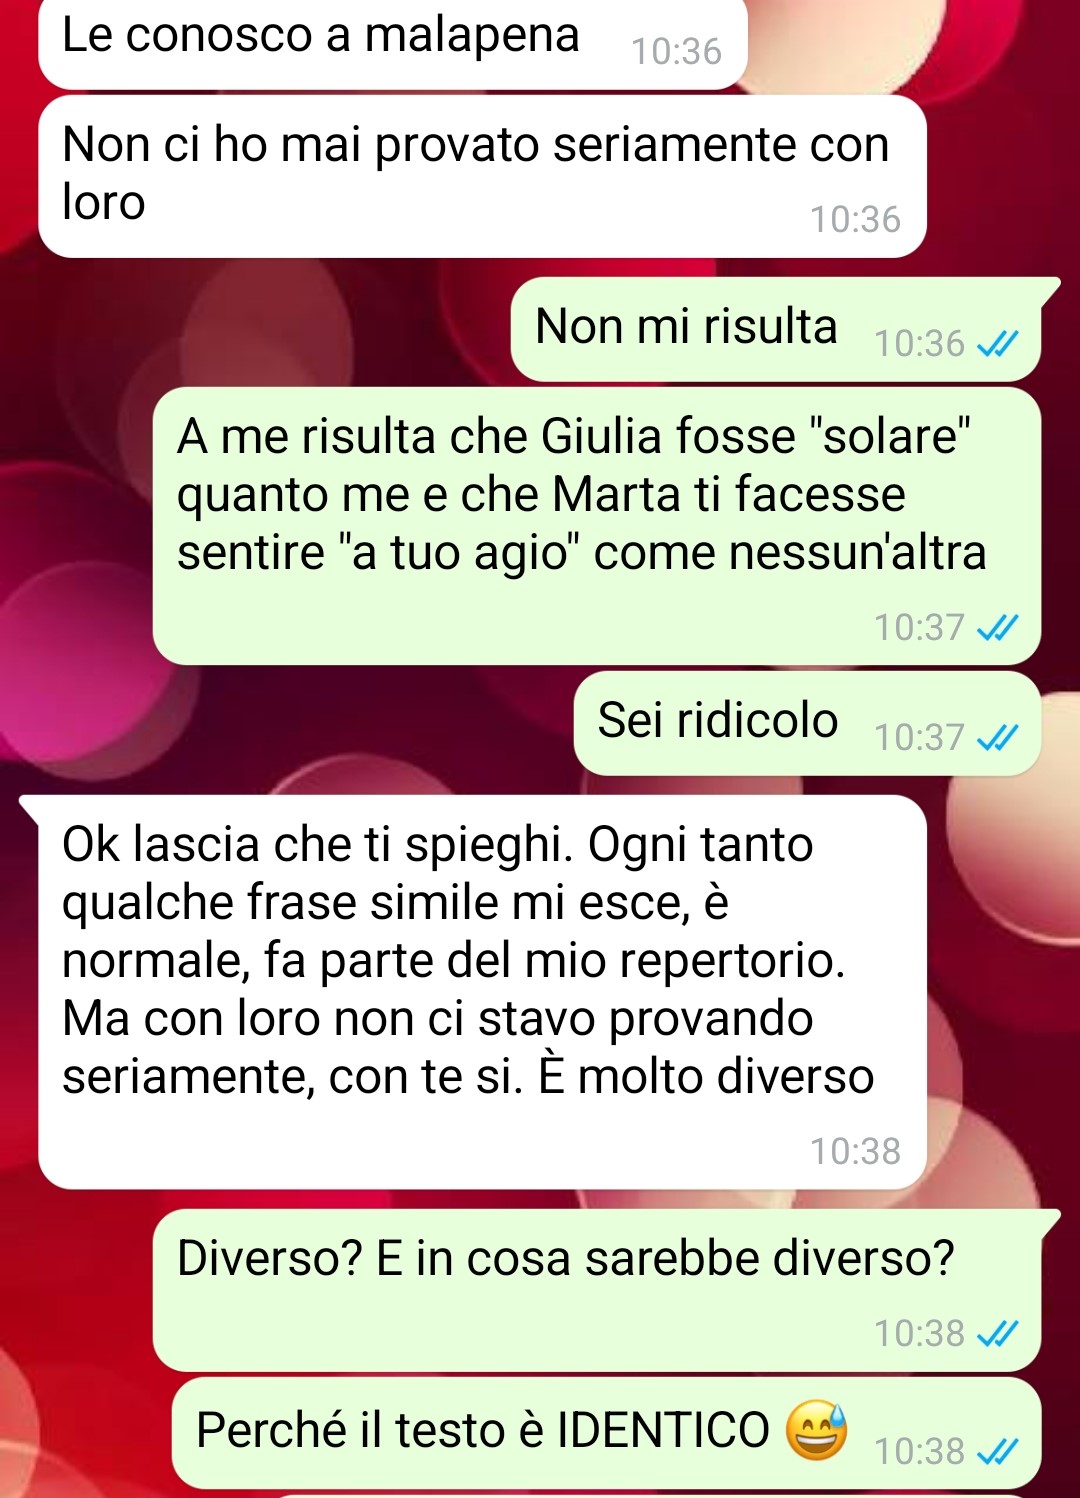Image resolution: width=1080 pixels, height=1498 pixels.
Task: Tap the blue ticks beside "Perché il testo è IDENTICO"
Action: pyautogui.click(x=997, y=1451)
